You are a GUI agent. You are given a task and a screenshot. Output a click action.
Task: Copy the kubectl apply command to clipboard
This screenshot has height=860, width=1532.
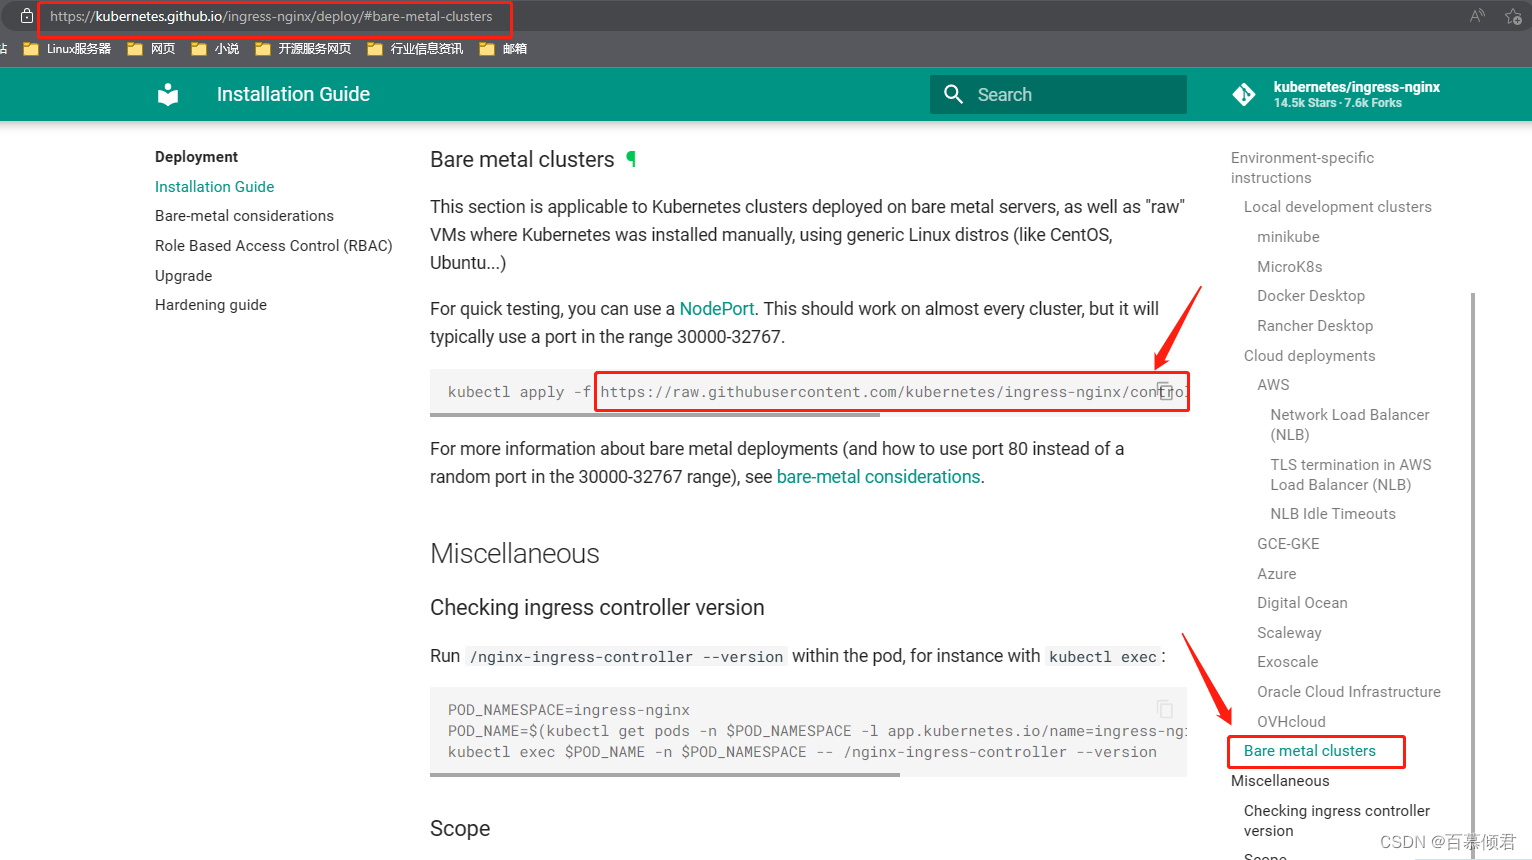1165,391
